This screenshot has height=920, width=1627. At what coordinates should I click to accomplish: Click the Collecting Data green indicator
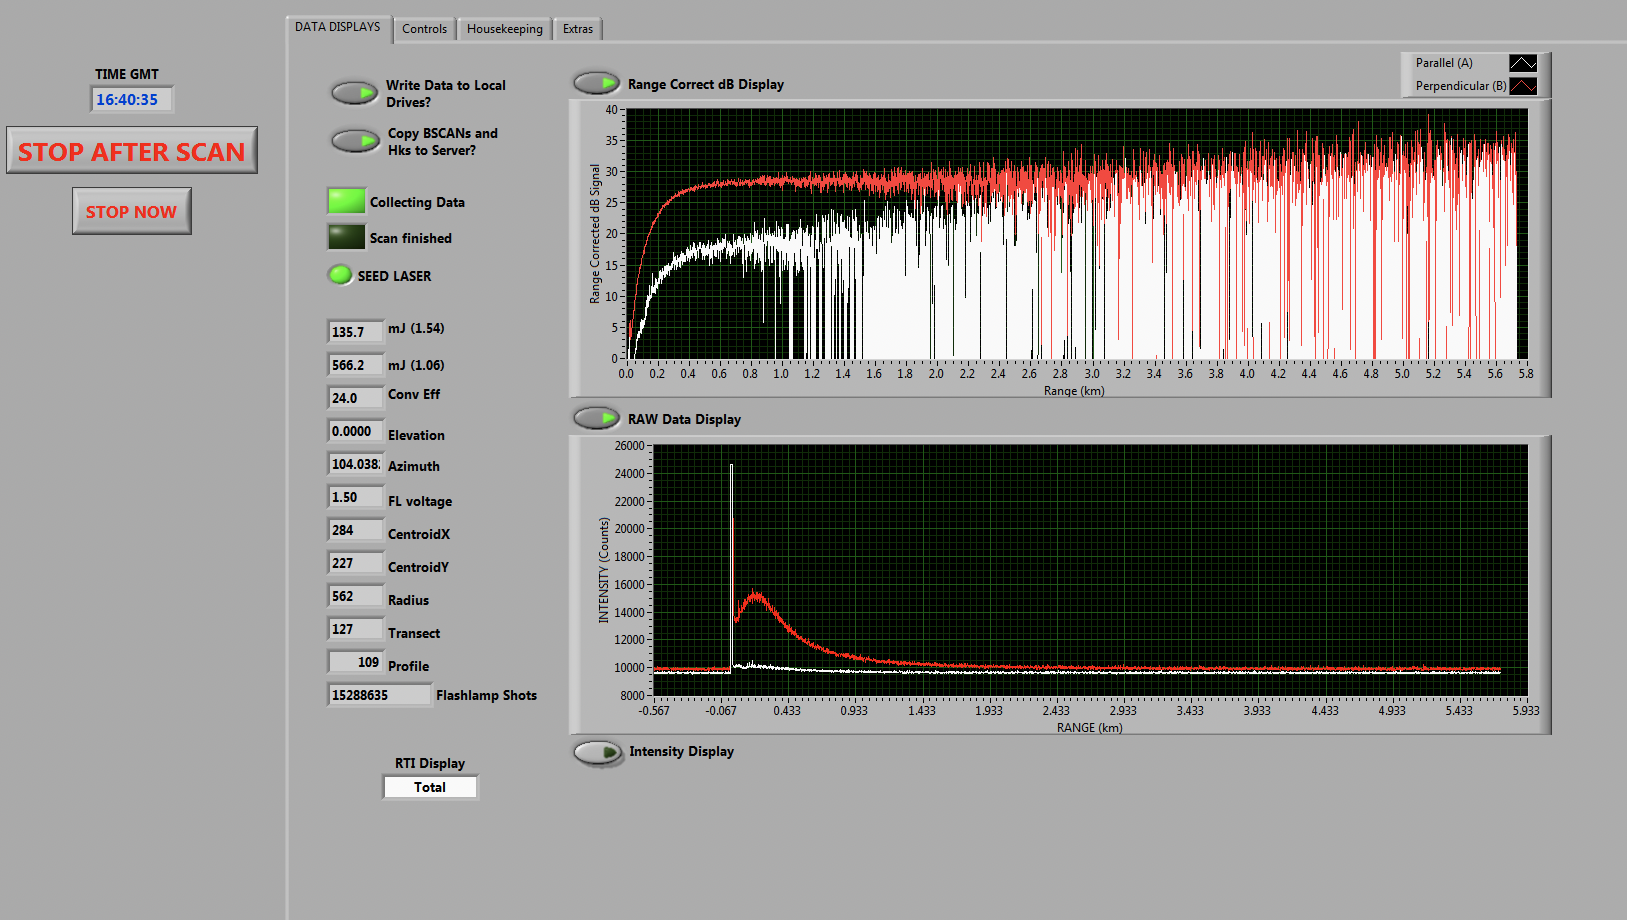346,201
